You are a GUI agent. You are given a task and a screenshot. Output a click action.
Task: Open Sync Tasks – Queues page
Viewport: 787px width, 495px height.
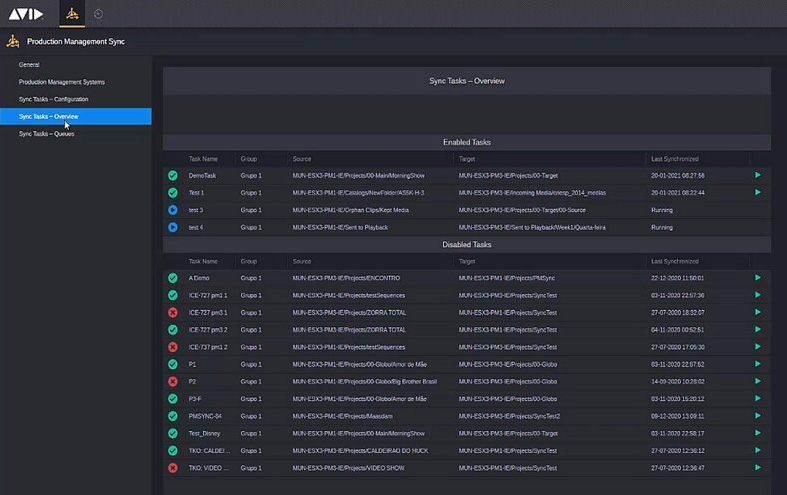[x=47, y=134]
